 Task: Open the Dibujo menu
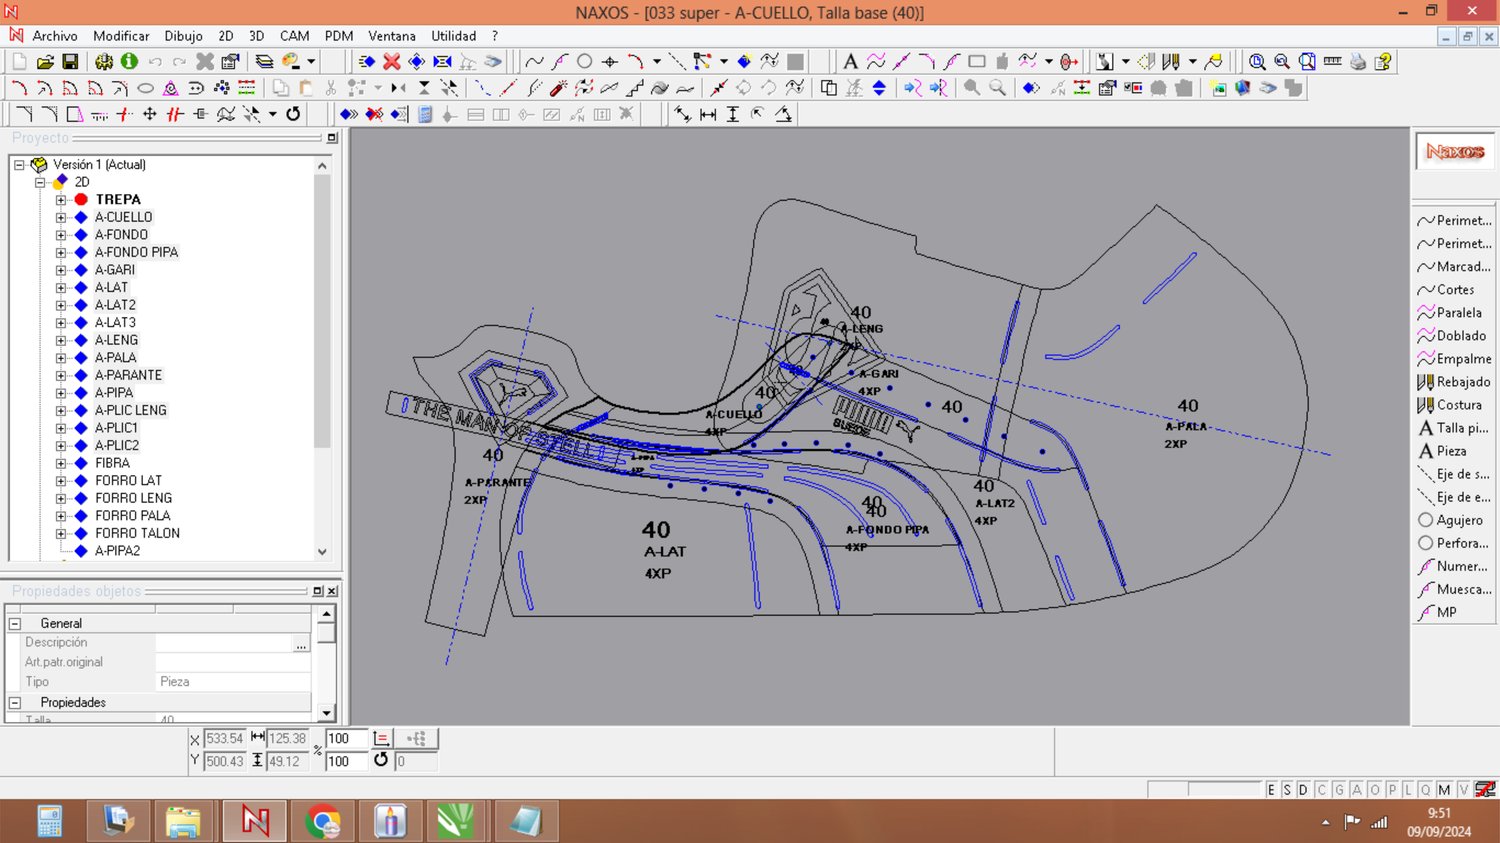(183, 36)
